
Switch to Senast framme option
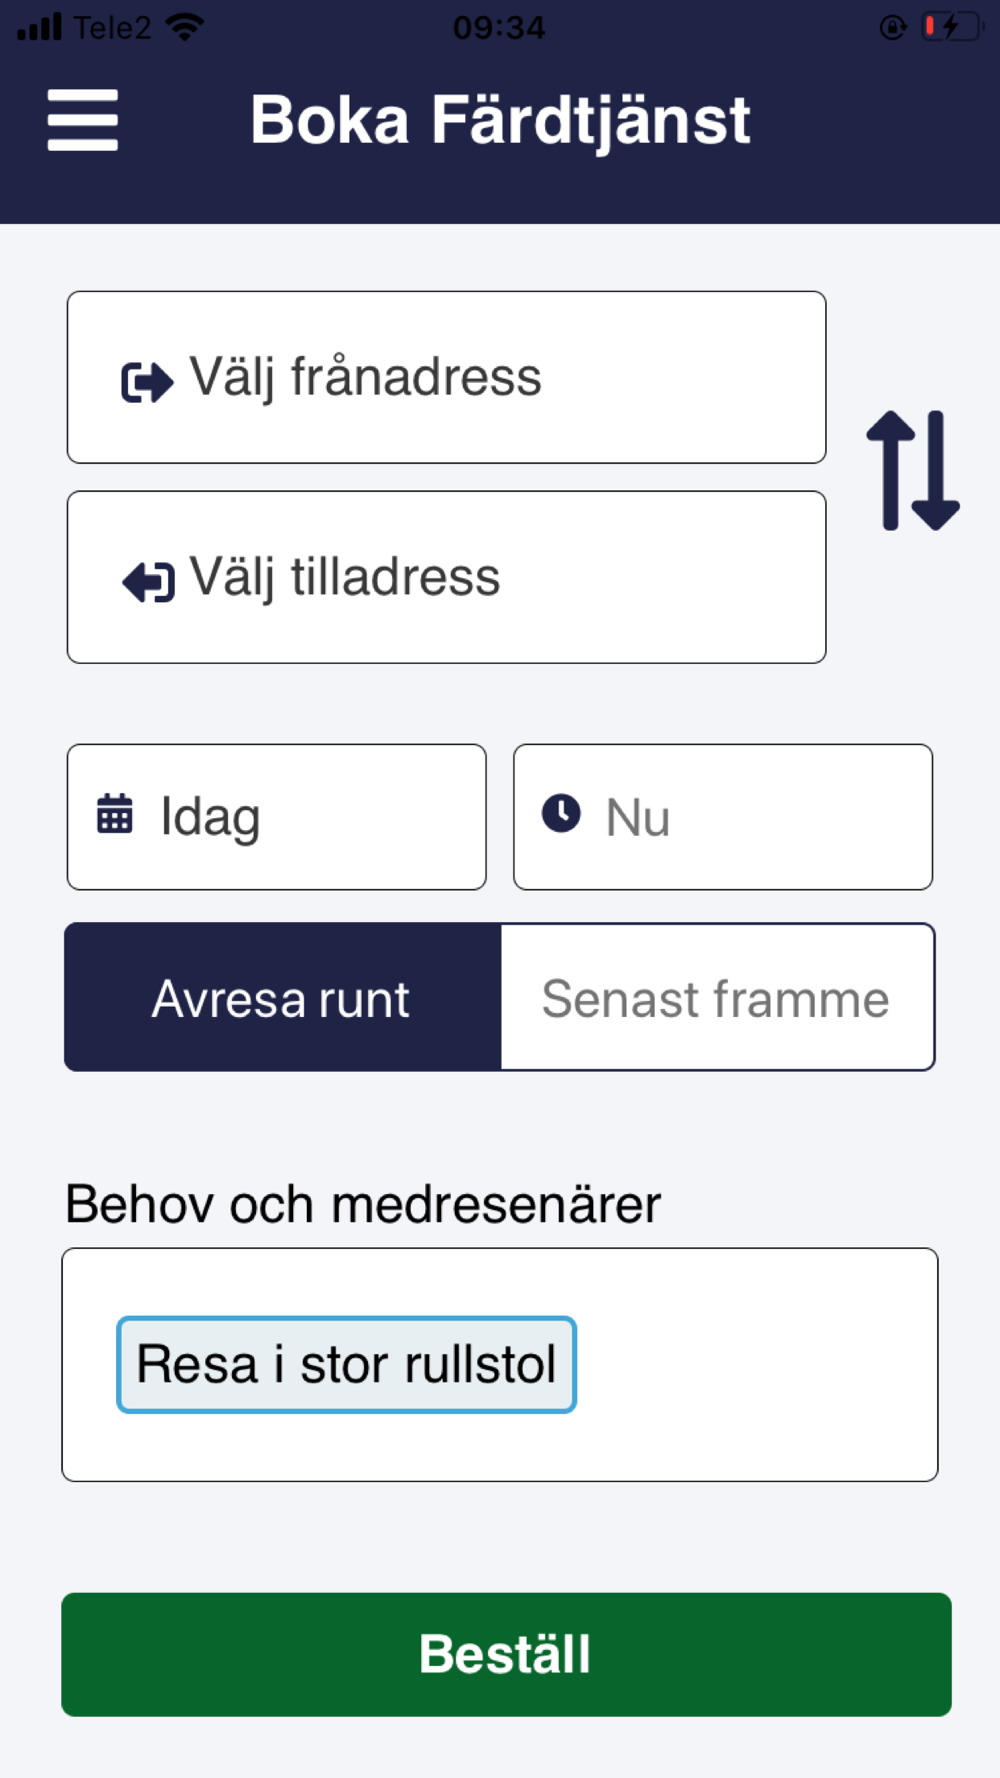click(x=718, y=997)
